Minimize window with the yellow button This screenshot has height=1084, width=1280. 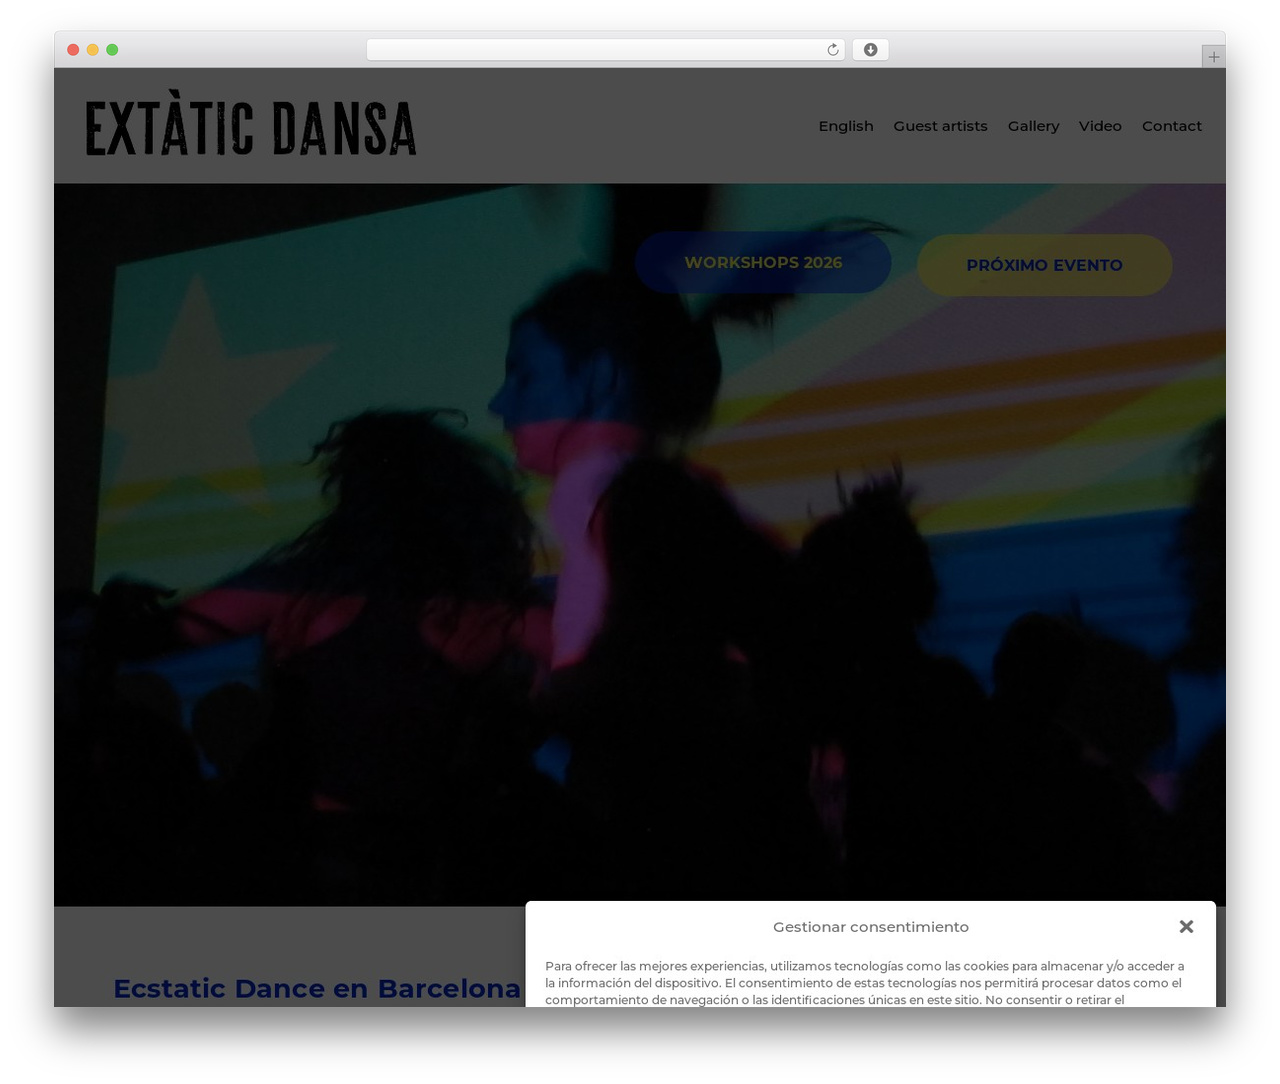[92, 50]
